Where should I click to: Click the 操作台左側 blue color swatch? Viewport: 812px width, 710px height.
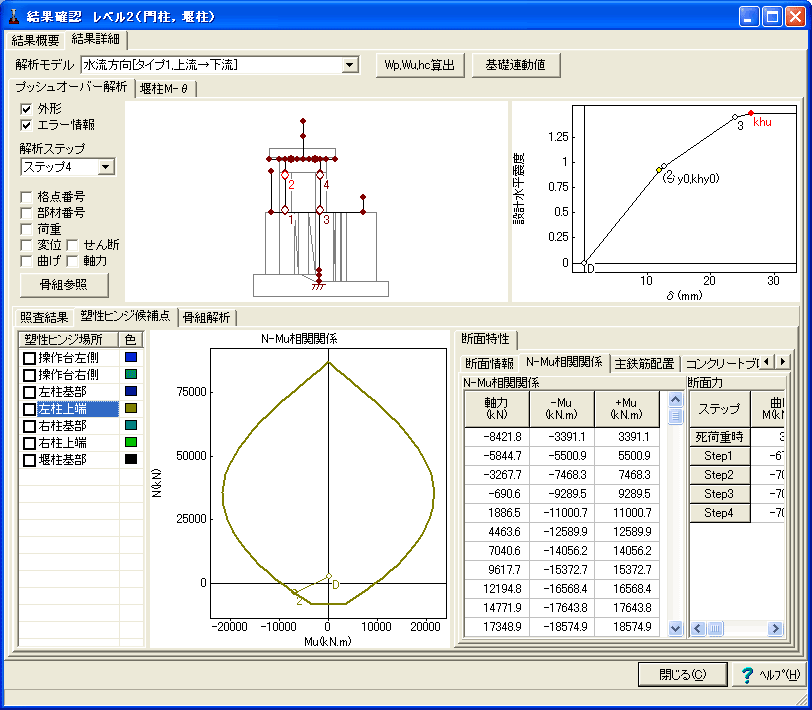coord(131,357)
